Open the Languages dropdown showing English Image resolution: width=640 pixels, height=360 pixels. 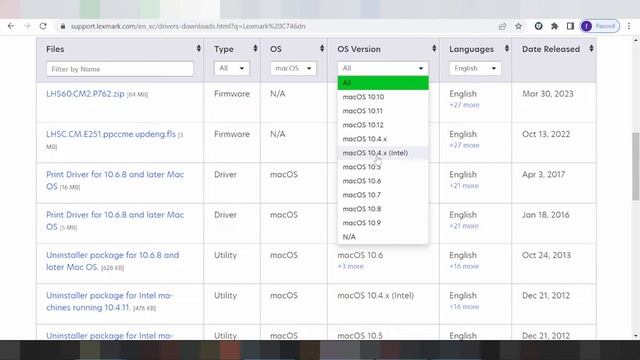coord(475,68)
